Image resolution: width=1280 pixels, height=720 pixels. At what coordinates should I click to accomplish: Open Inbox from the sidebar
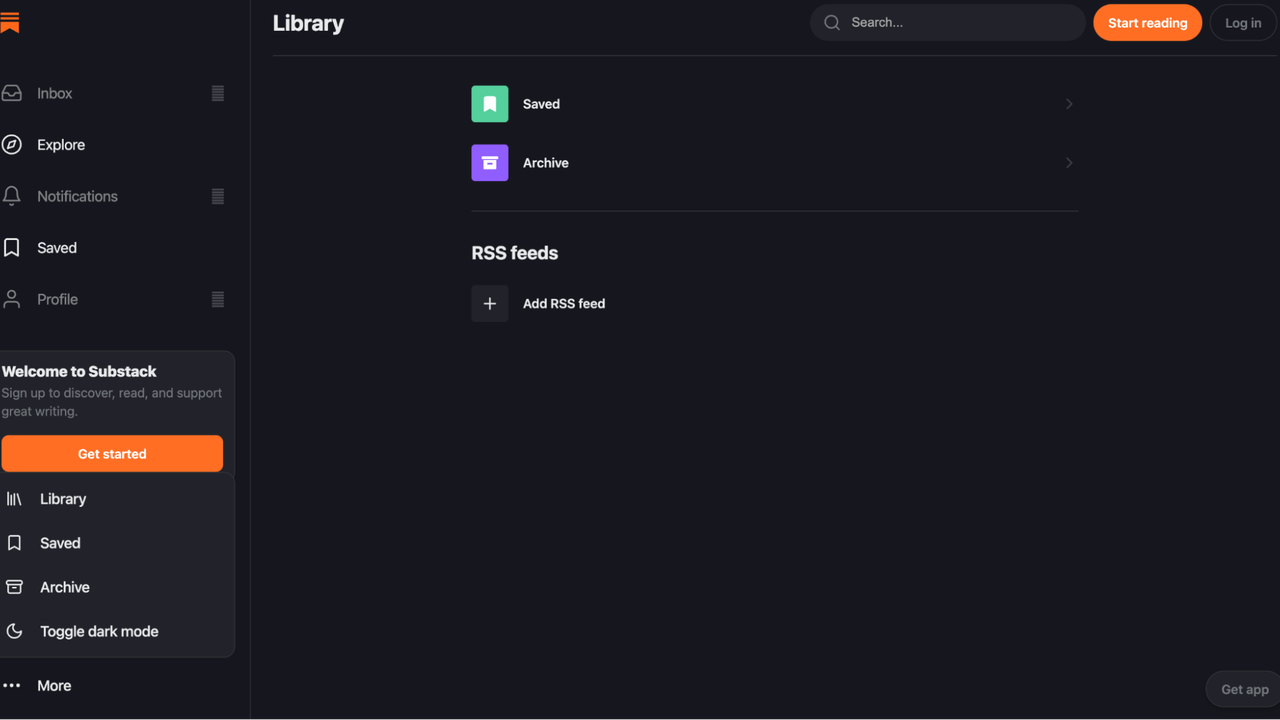(12, 92)
